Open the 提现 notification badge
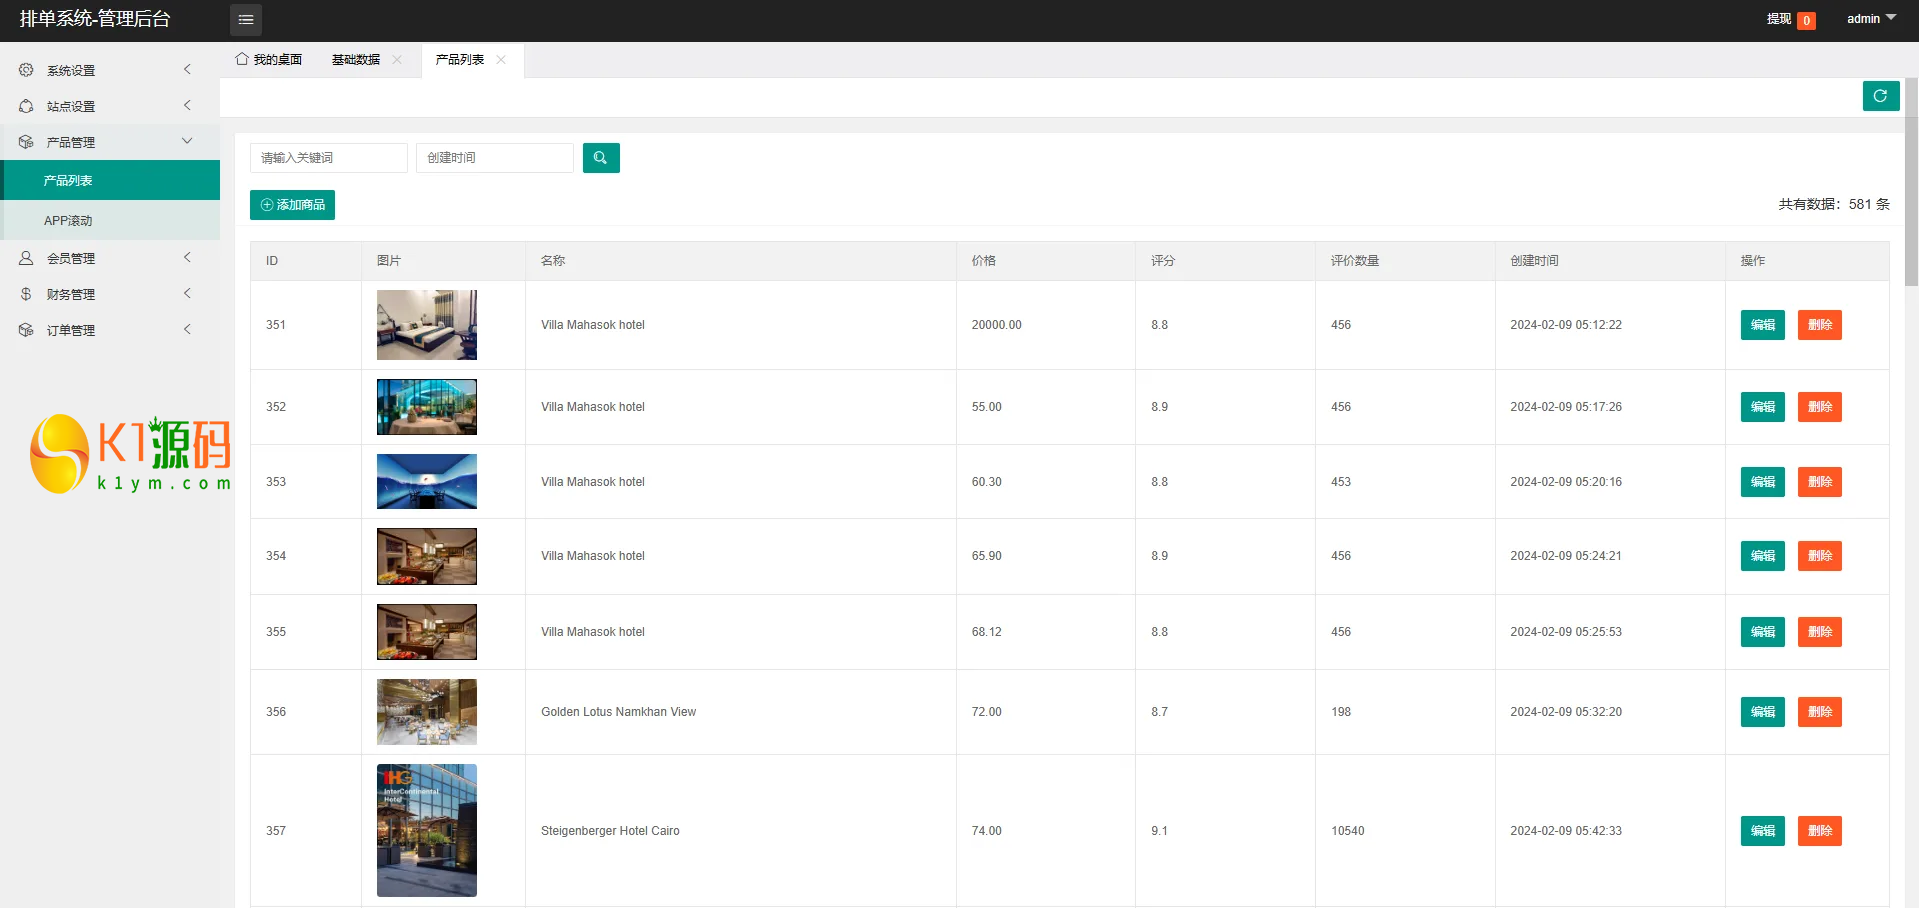 coord(1806,20)
